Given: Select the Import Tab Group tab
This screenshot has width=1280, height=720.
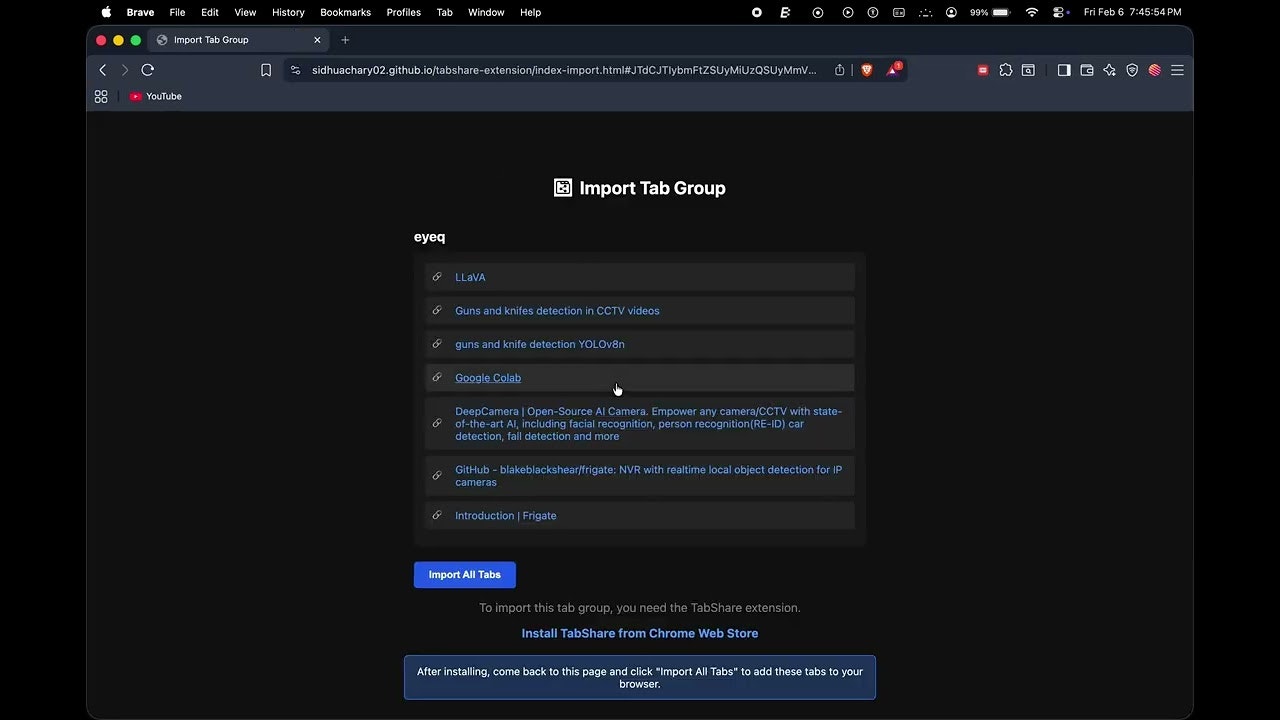Looking at the screenshot, I should pyautogui.click(x=211, y=40).
